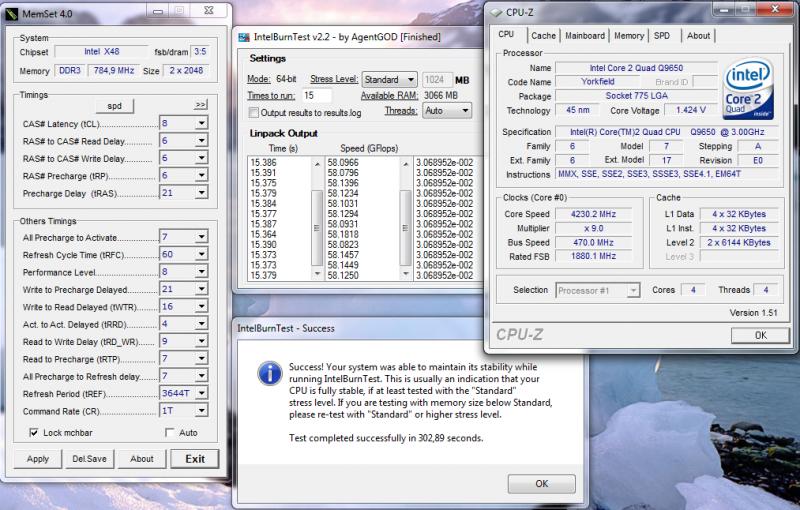Image resolution: width=800 pixels, height=510 pixels.
Task: Switch to the About tab in CPU-Z
Action: click(x=698, y=36)
